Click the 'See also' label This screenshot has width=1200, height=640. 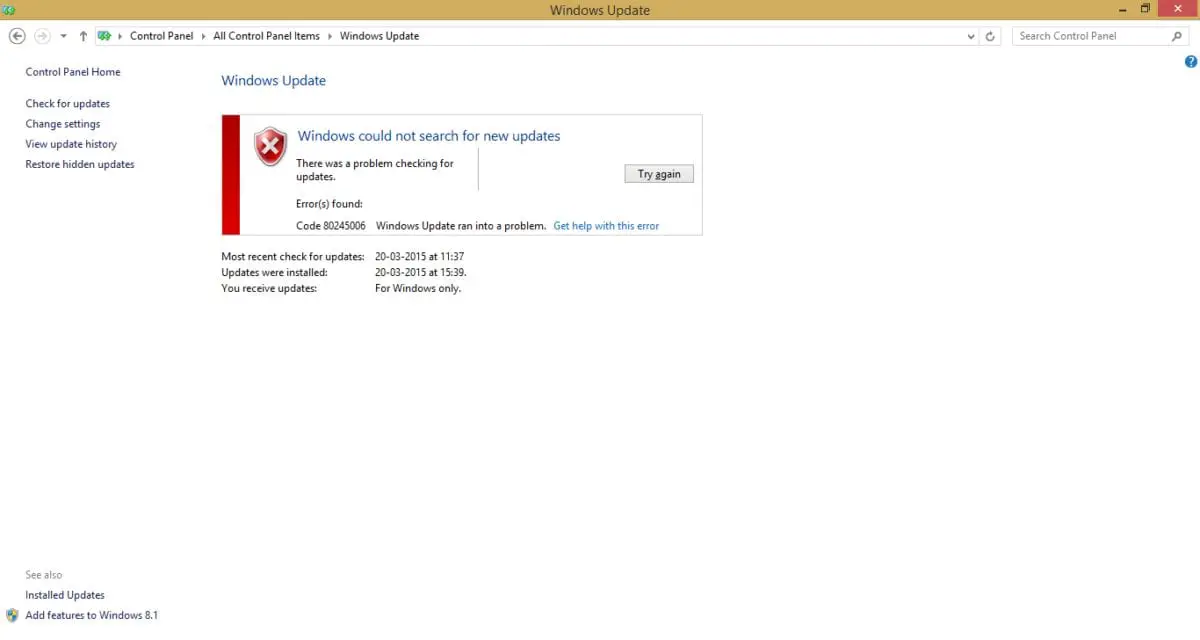pyautogui.click(x=44, y=575)
